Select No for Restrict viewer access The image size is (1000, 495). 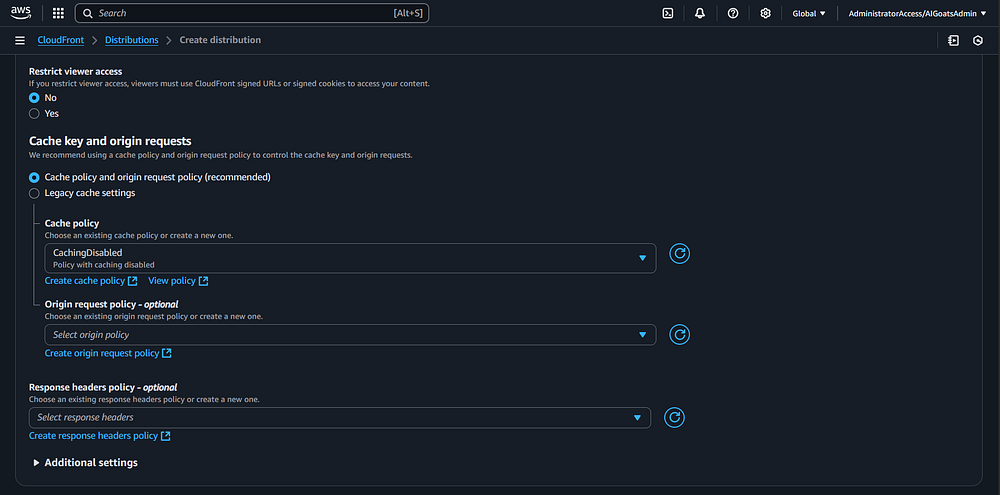click(x=35, y=98)
